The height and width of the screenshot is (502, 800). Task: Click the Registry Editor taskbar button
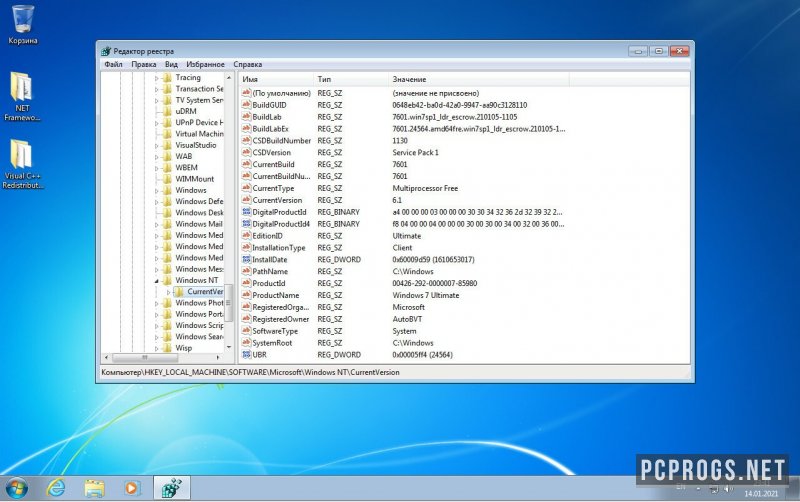pyautogui.click(x=171, y=488)
